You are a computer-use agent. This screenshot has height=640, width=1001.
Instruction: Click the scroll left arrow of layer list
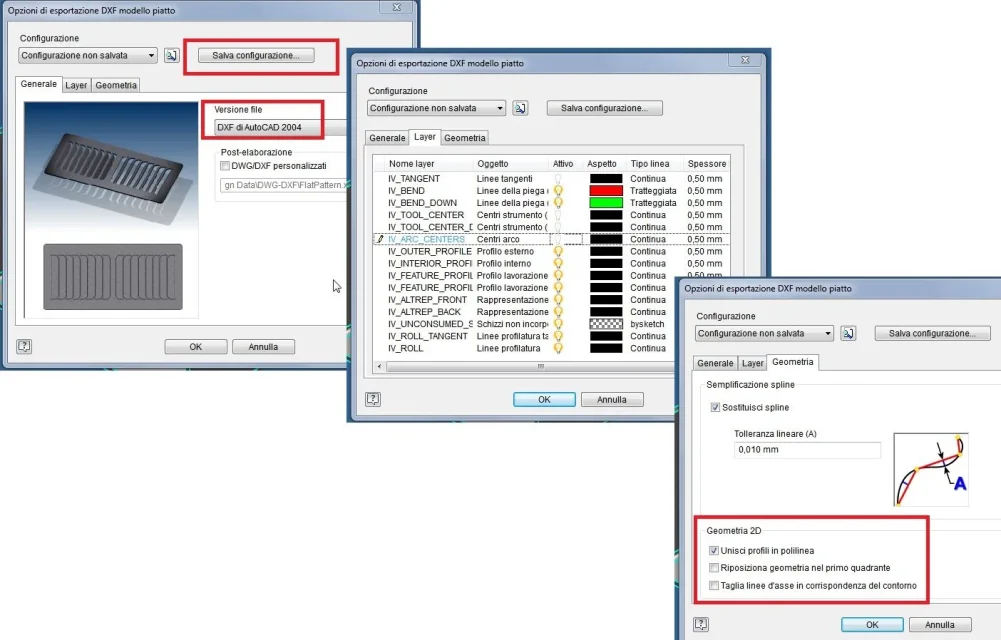[x=379, y=366]
